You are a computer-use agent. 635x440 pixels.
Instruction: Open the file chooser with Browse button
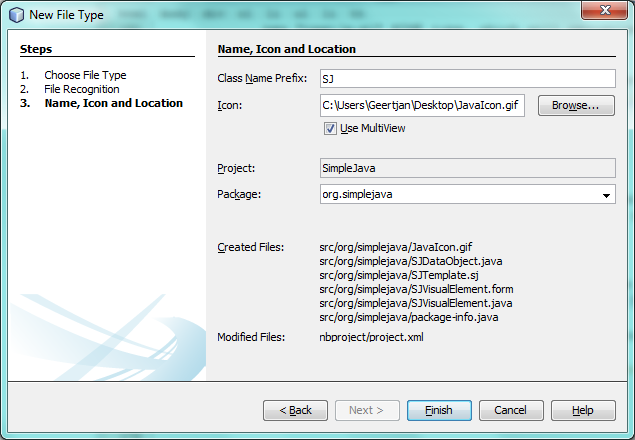pyautogui.click(x=575, y=105)
